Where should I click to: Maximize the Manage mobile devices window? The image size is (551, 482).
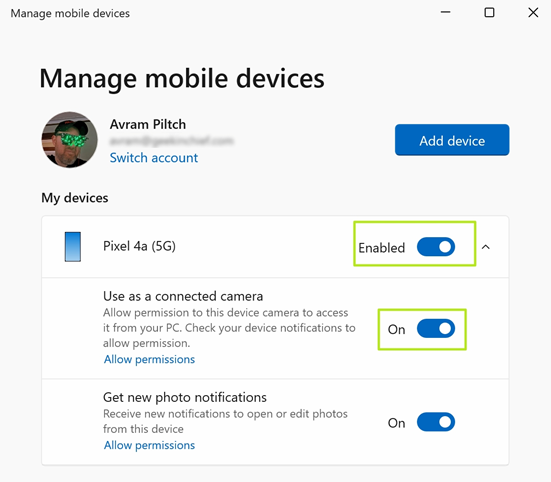click(x=489, y=13)
